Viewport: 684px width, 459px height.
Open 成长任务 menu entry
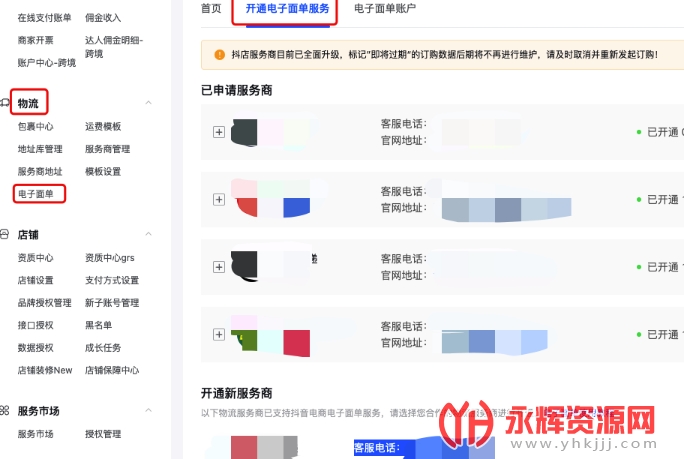103,348
